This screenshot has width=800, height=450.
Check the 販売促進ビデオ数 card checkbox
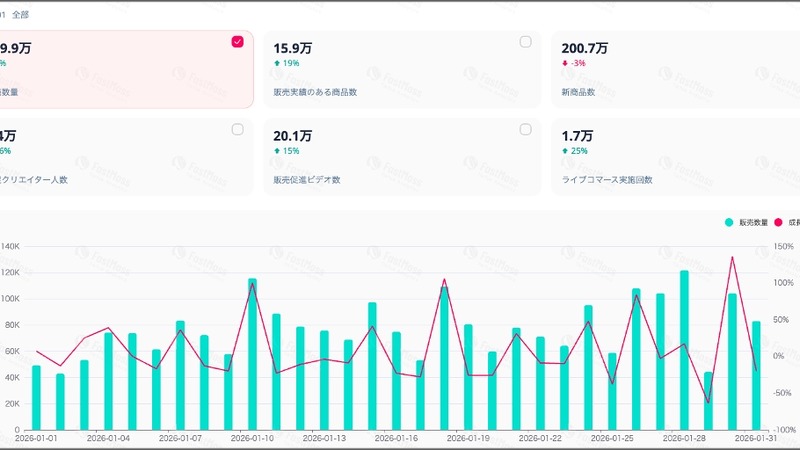point(526,129)
